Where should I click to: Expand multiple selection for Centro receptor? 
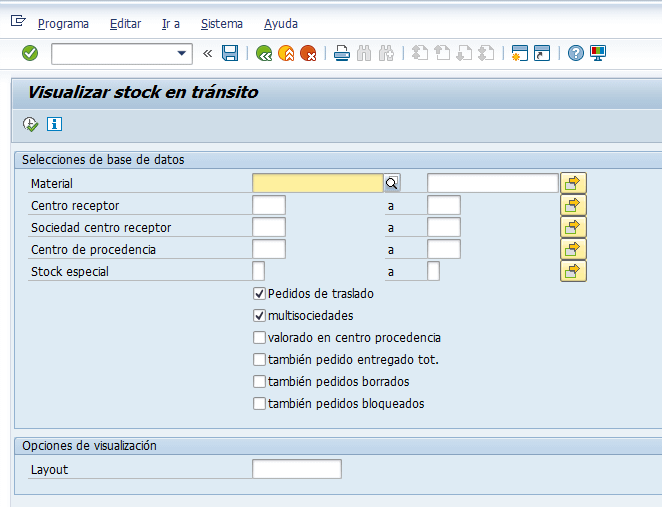[573, 205]
